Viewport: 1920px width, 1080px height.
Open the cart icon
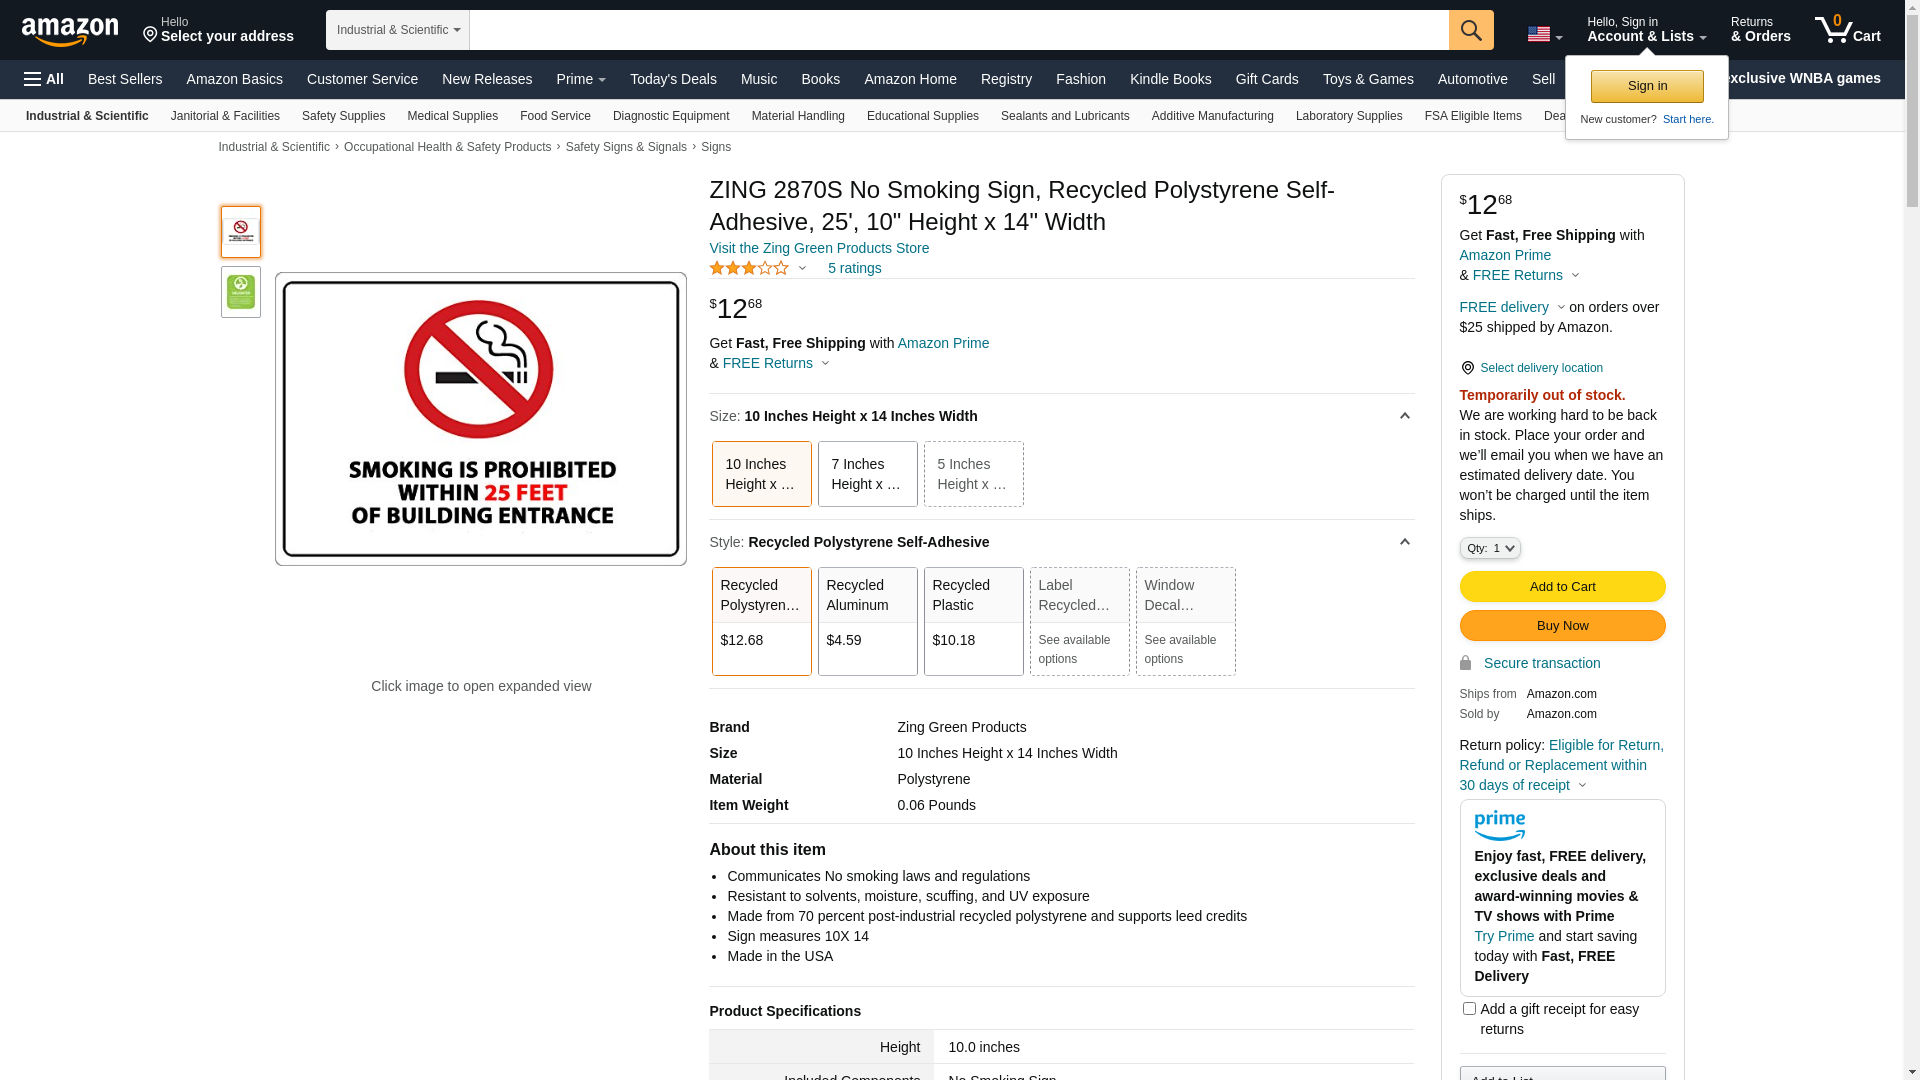point(1848,30)
